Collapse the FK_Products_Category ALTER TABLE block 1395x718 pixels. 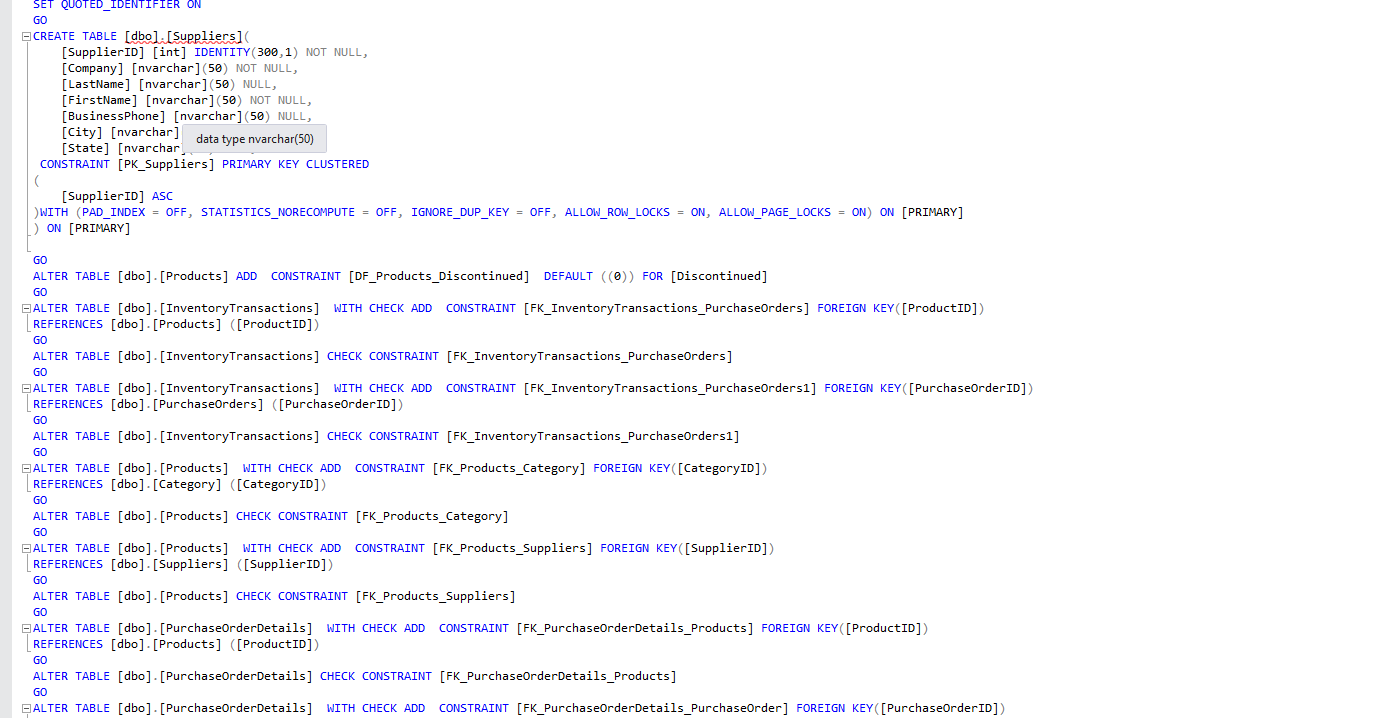pyautogui.click(x=24, y=467)
